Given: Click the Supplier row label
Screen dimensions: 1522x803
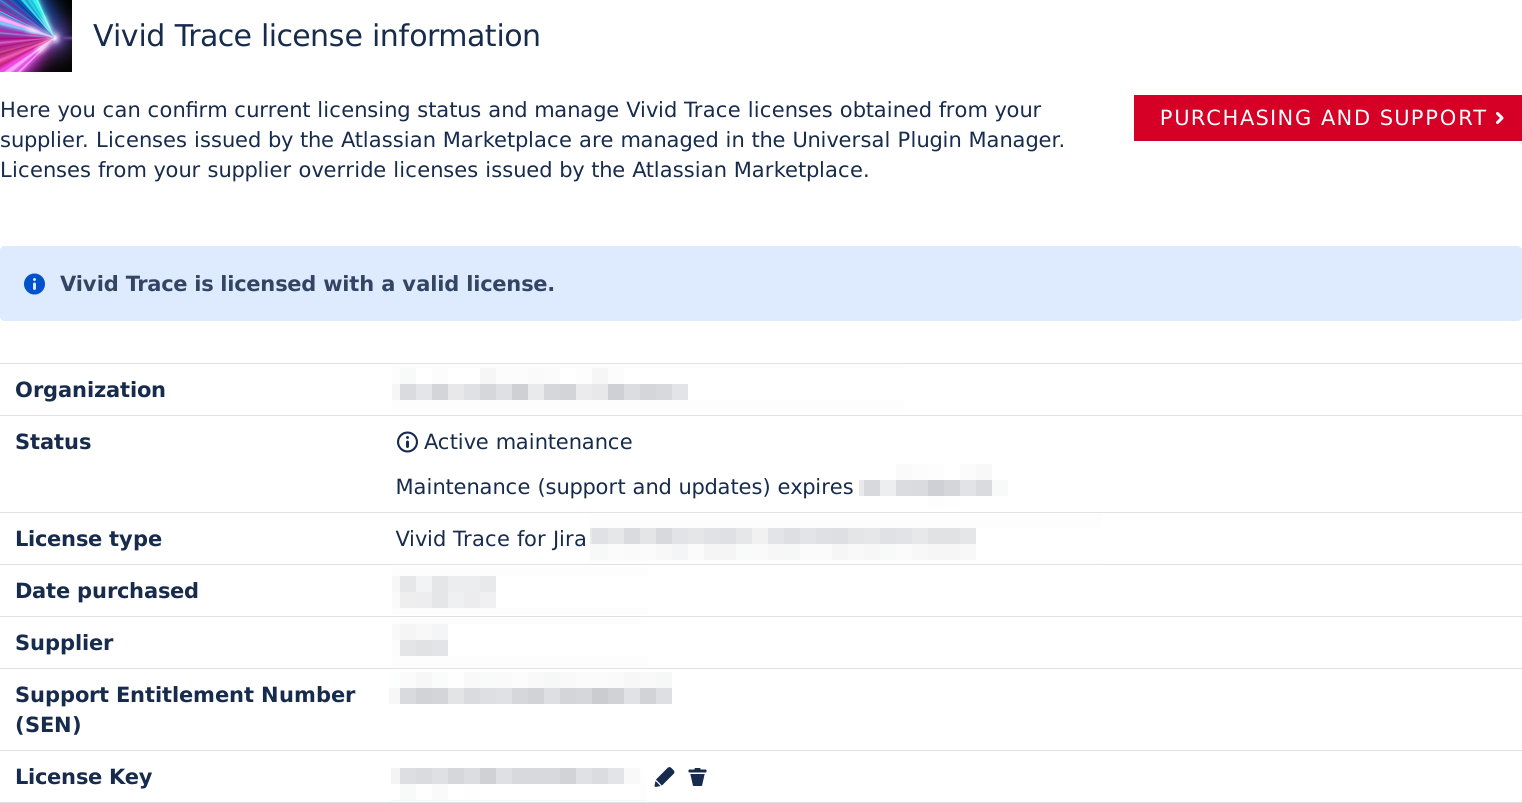Looking at the screenshot, I should (64, 643).
